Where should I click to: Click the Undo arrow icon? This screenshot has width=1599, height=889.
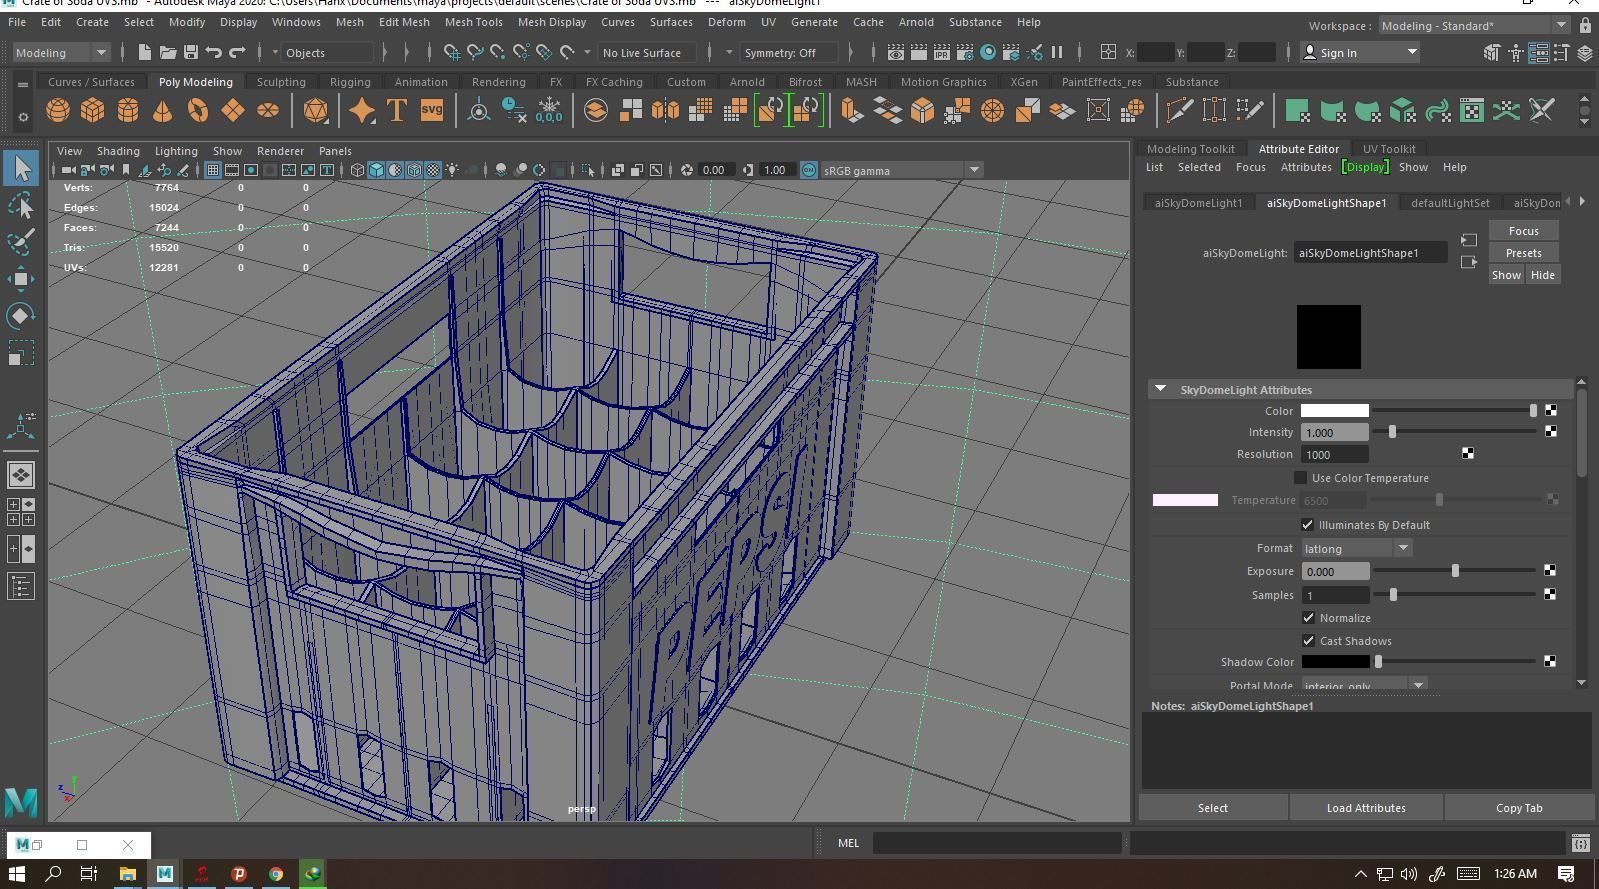point(214,52)
